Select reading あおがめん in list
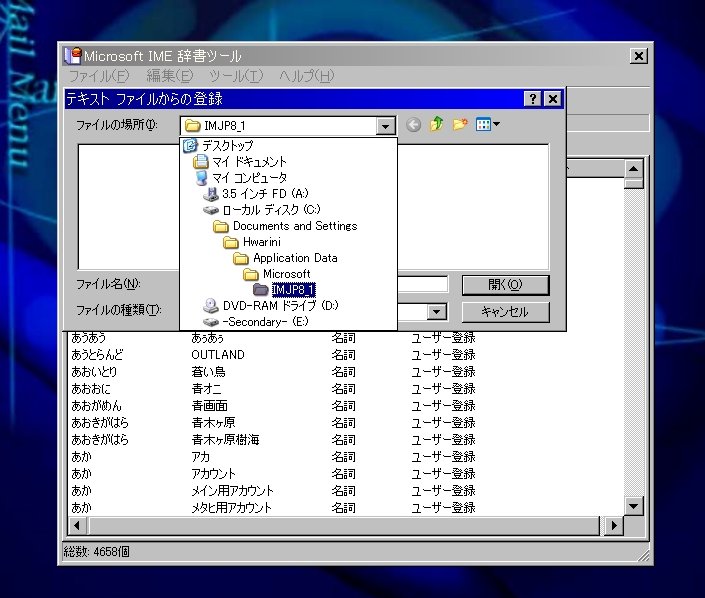Screen dimensions: 705x598 pyautogui.click(x=96, y=406)
